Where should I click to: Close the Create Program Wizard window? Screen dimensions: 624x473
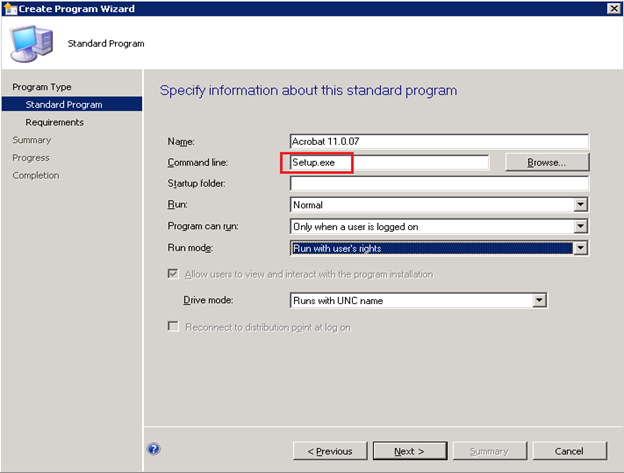(613, 8)
